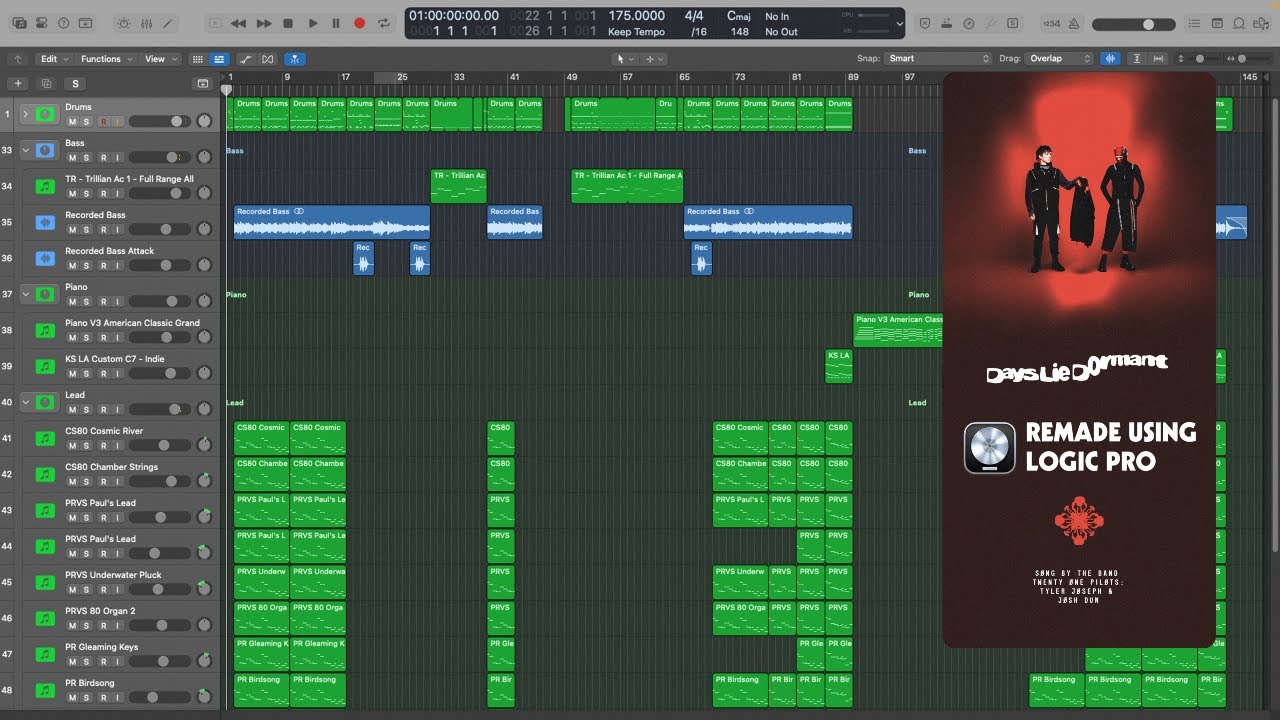Add a new track with plus button

pos(18,84)
